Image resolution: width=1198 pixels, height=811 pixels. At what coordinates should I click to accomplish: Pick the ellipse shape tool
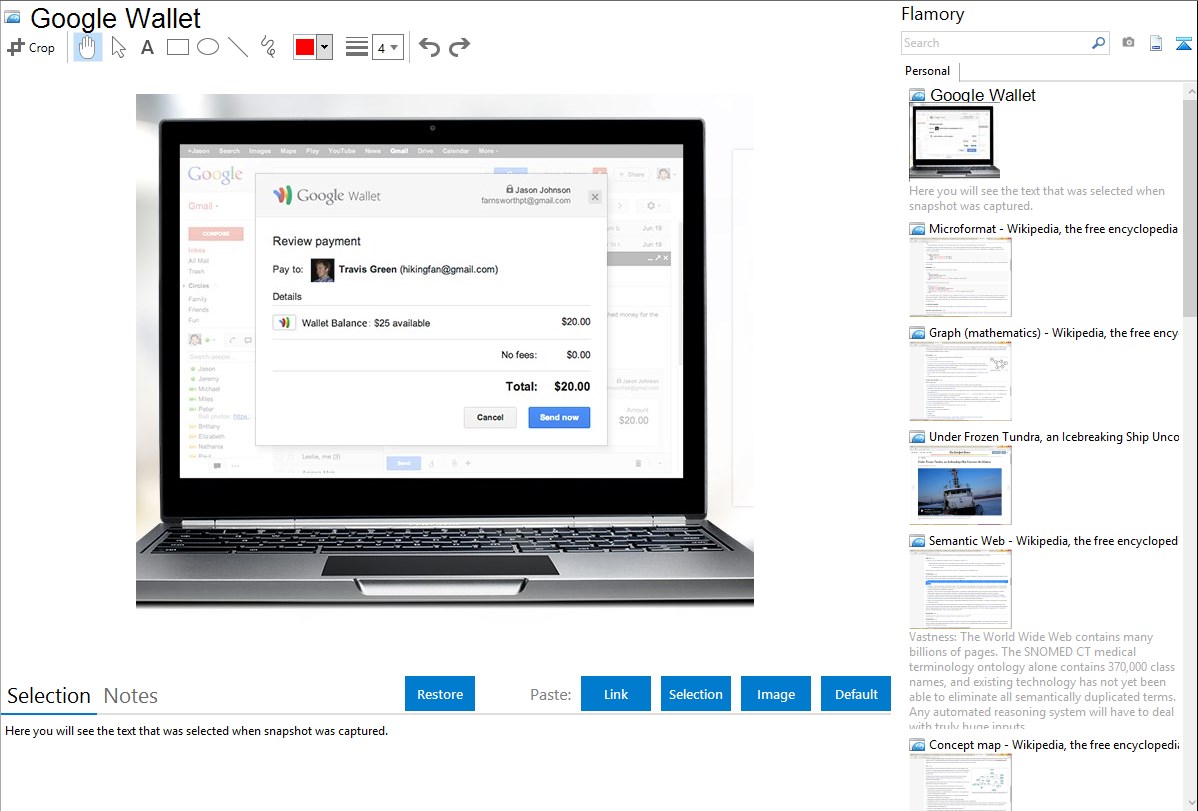pos(208,47)
